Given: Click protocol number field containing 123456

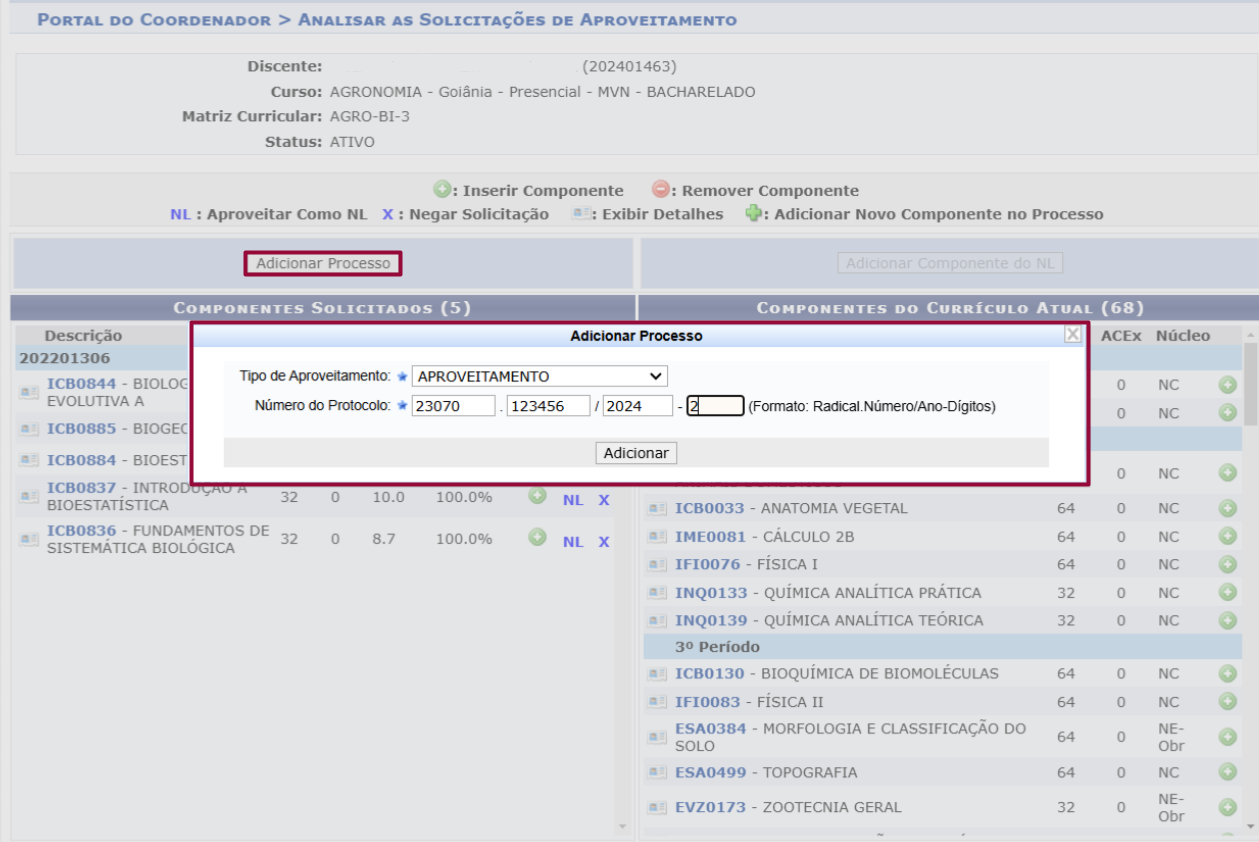Looking at the screenshot, I should click(549, 406).
